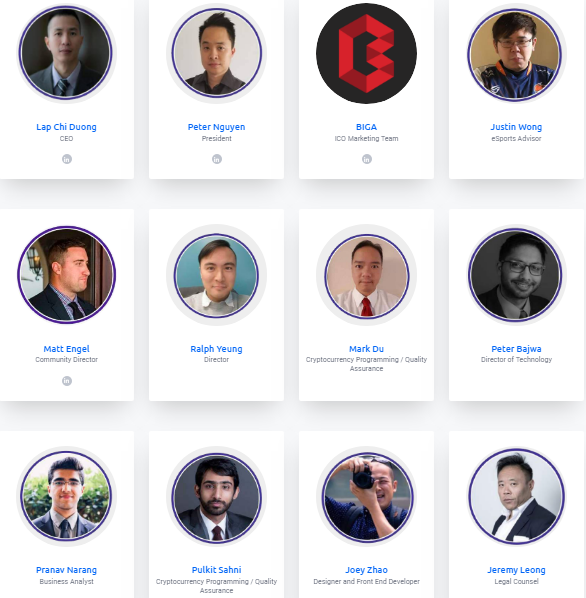Click Lap Chi Duong's profile photo
Viewport: 586px width, 598px height.
pos(66,53)
